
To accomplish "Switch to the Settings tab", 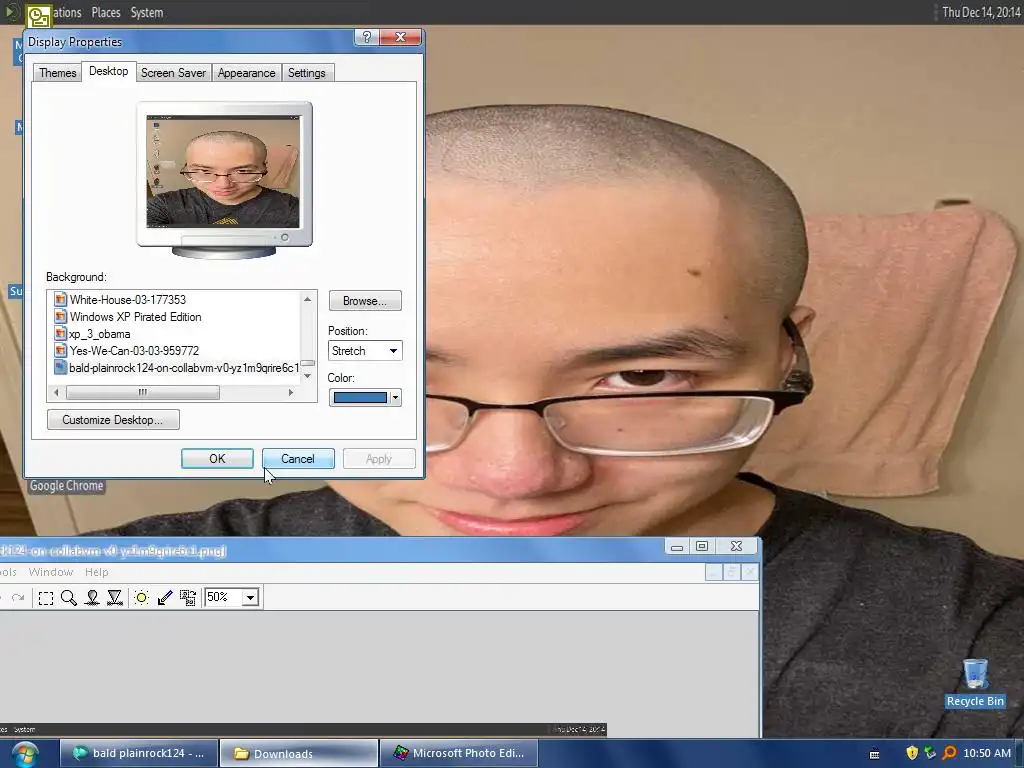I will point(306,73).
